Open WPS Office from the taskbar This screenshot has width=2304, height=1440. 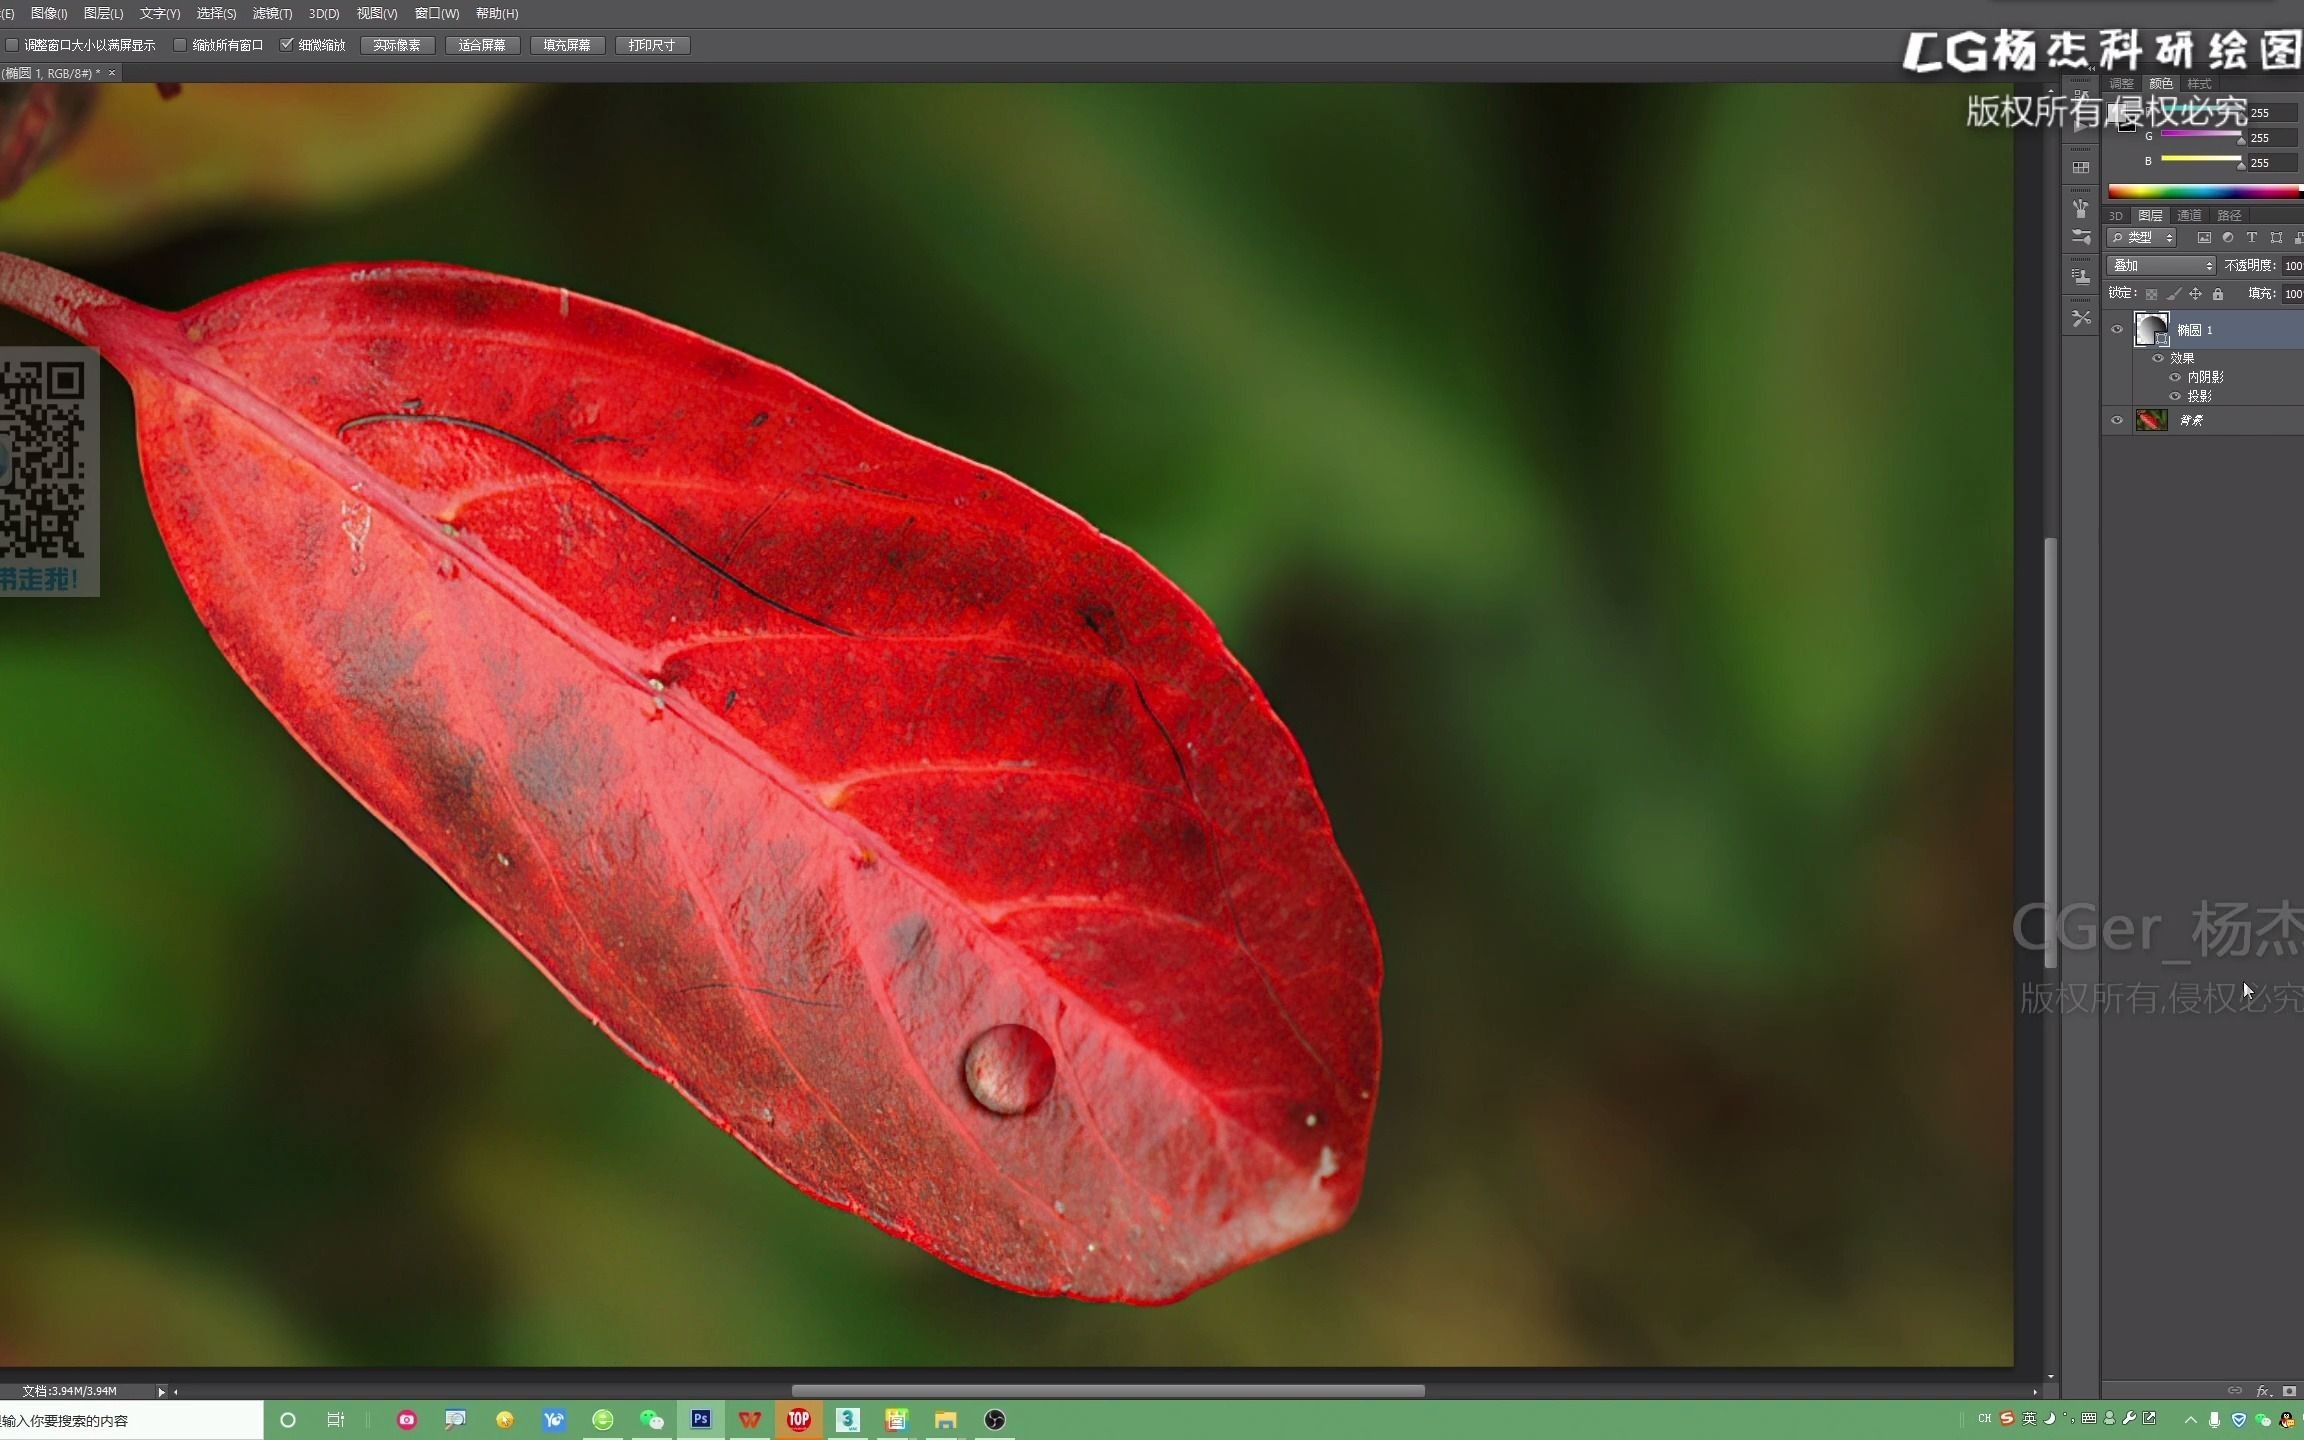750,1419
